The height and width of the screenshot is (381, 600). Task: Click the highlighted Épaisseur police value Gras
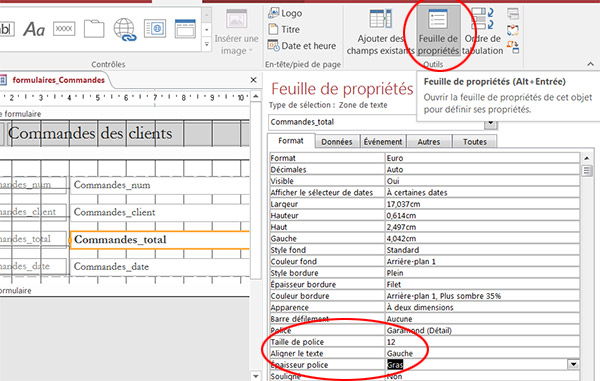(x=395, y=365)
